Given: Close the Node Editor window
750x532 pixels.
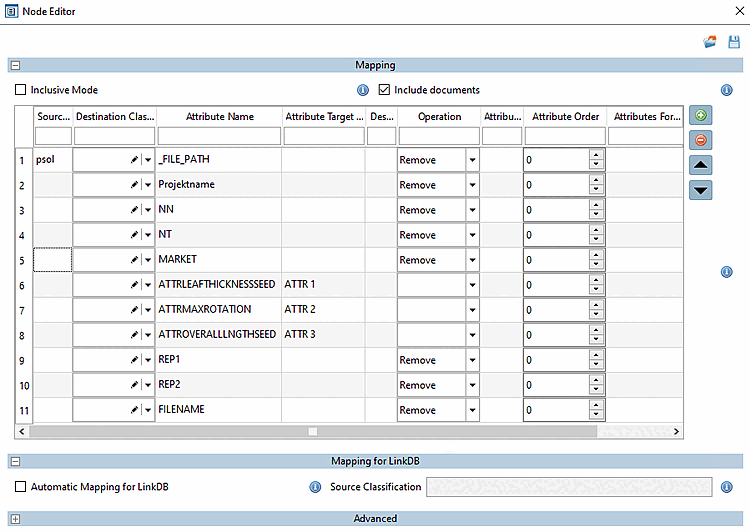Looking at the screenshot, I should coord(739,11).
